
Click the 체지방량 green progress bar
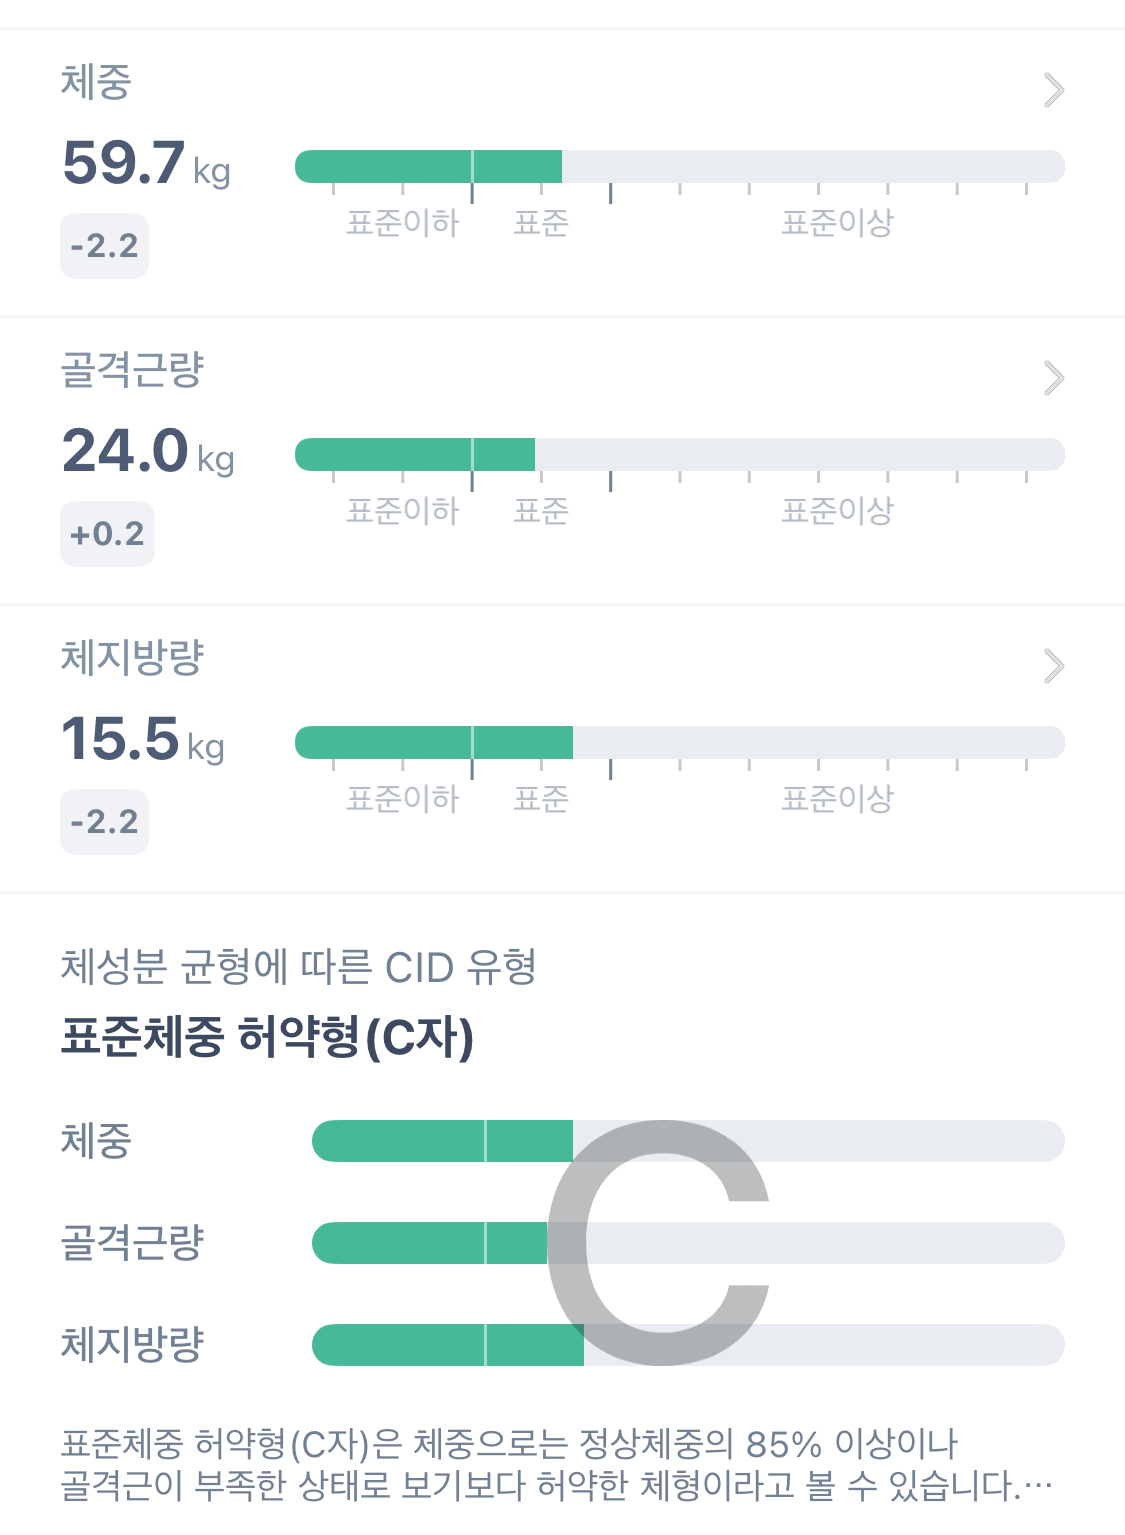(x=434, y=743)
